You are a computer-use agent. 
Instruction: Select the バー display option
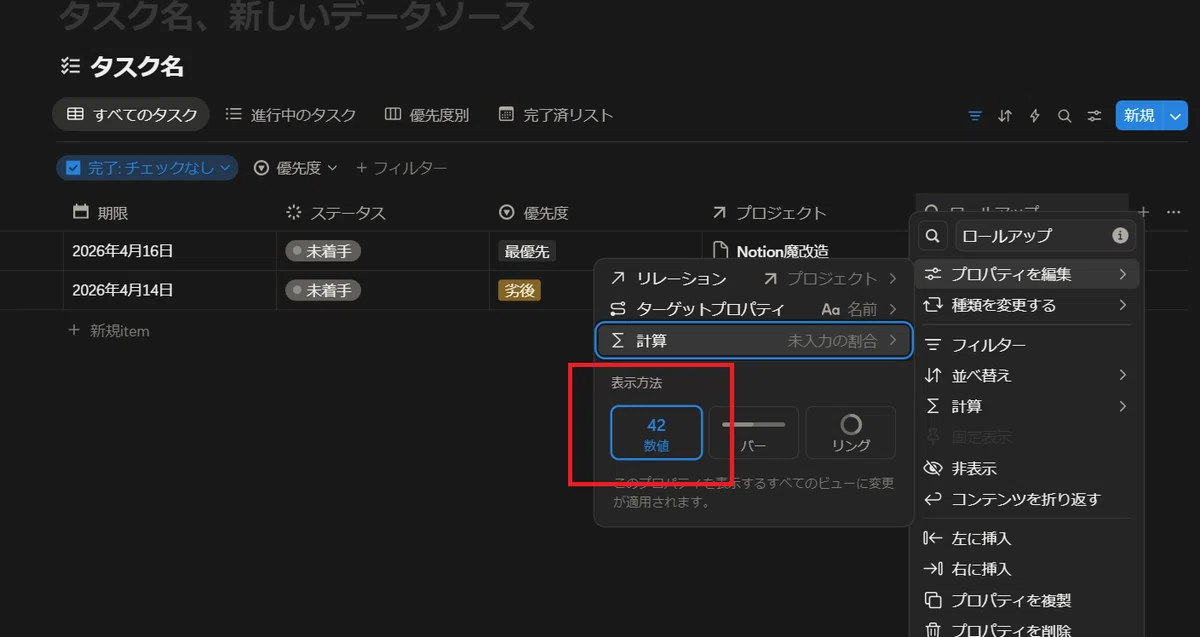(x=753, y=433)
